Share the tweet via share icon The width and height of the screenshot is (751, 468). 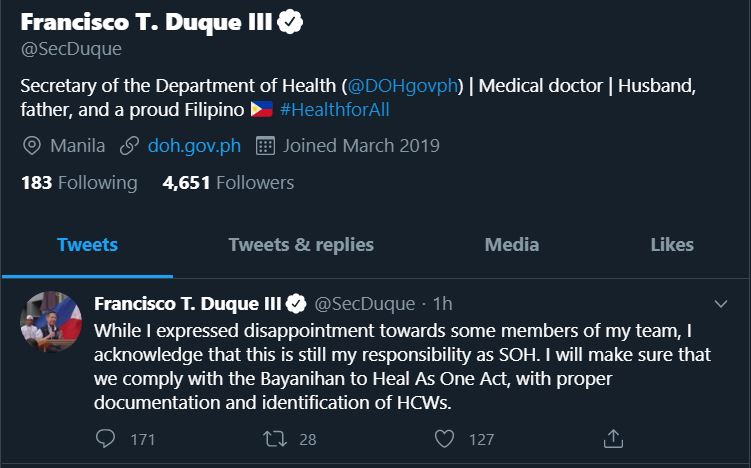point(614,438)
